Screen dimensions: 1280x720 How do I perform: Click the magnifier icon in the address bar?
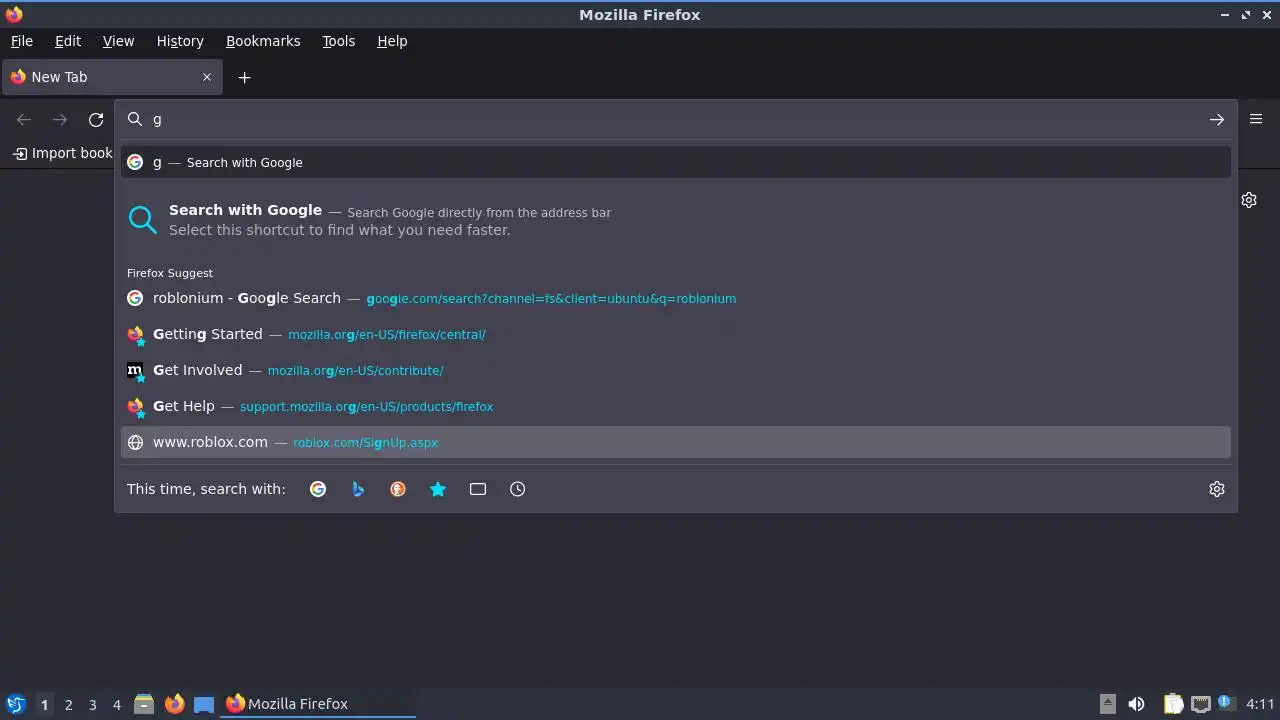(135, 120)
